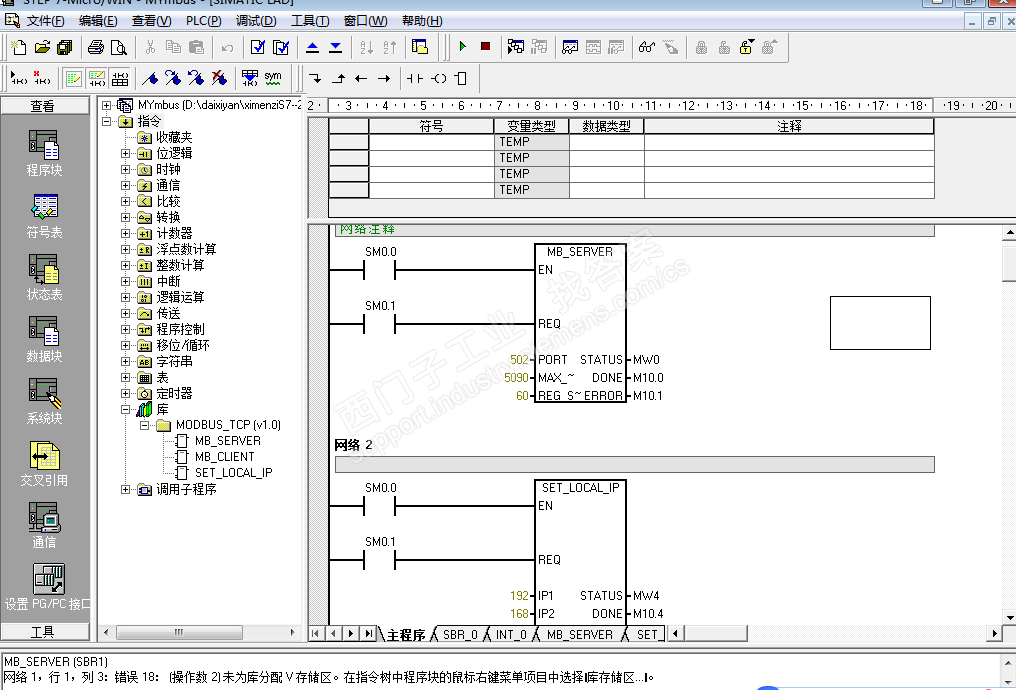Open the PLC(P) menu

click(203, 21)
